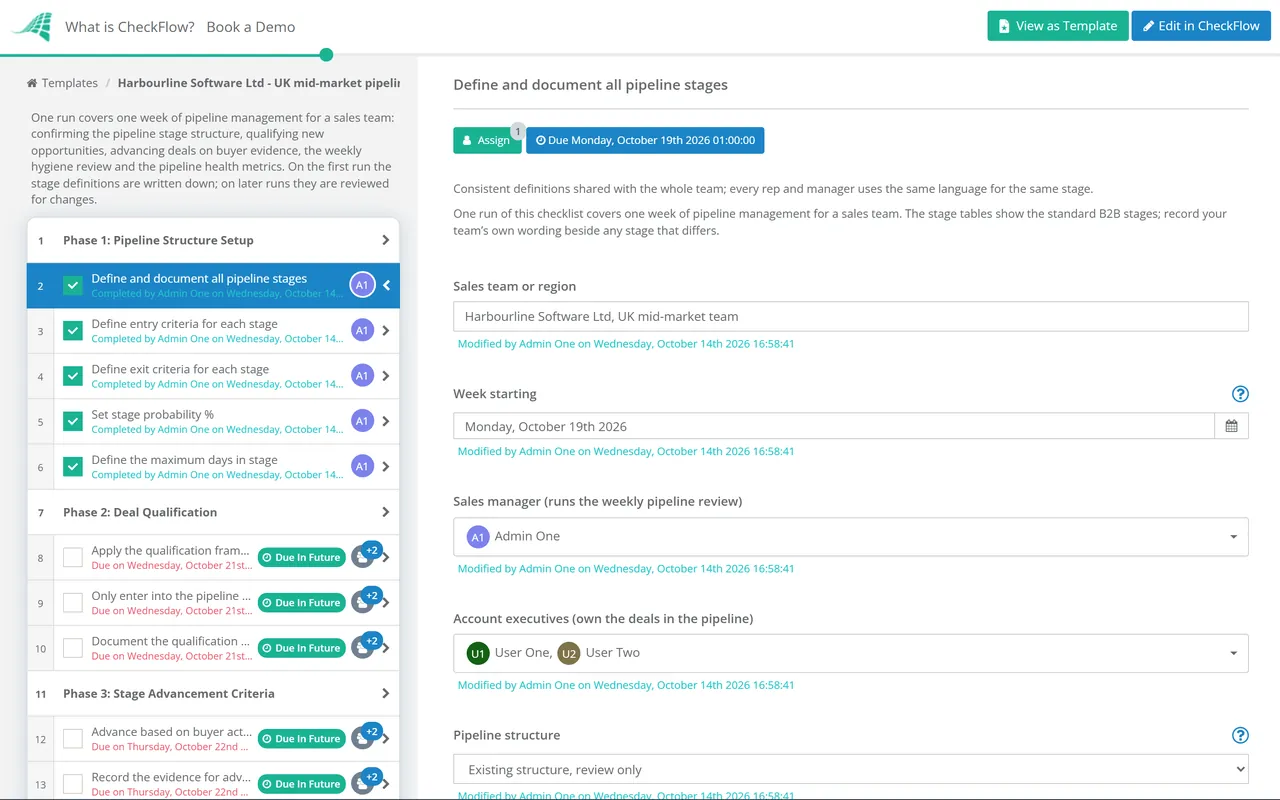1280x800 pixels.
Task: Click +2 assignees icon on Advance based on buyer row
Action: point(366,736)
